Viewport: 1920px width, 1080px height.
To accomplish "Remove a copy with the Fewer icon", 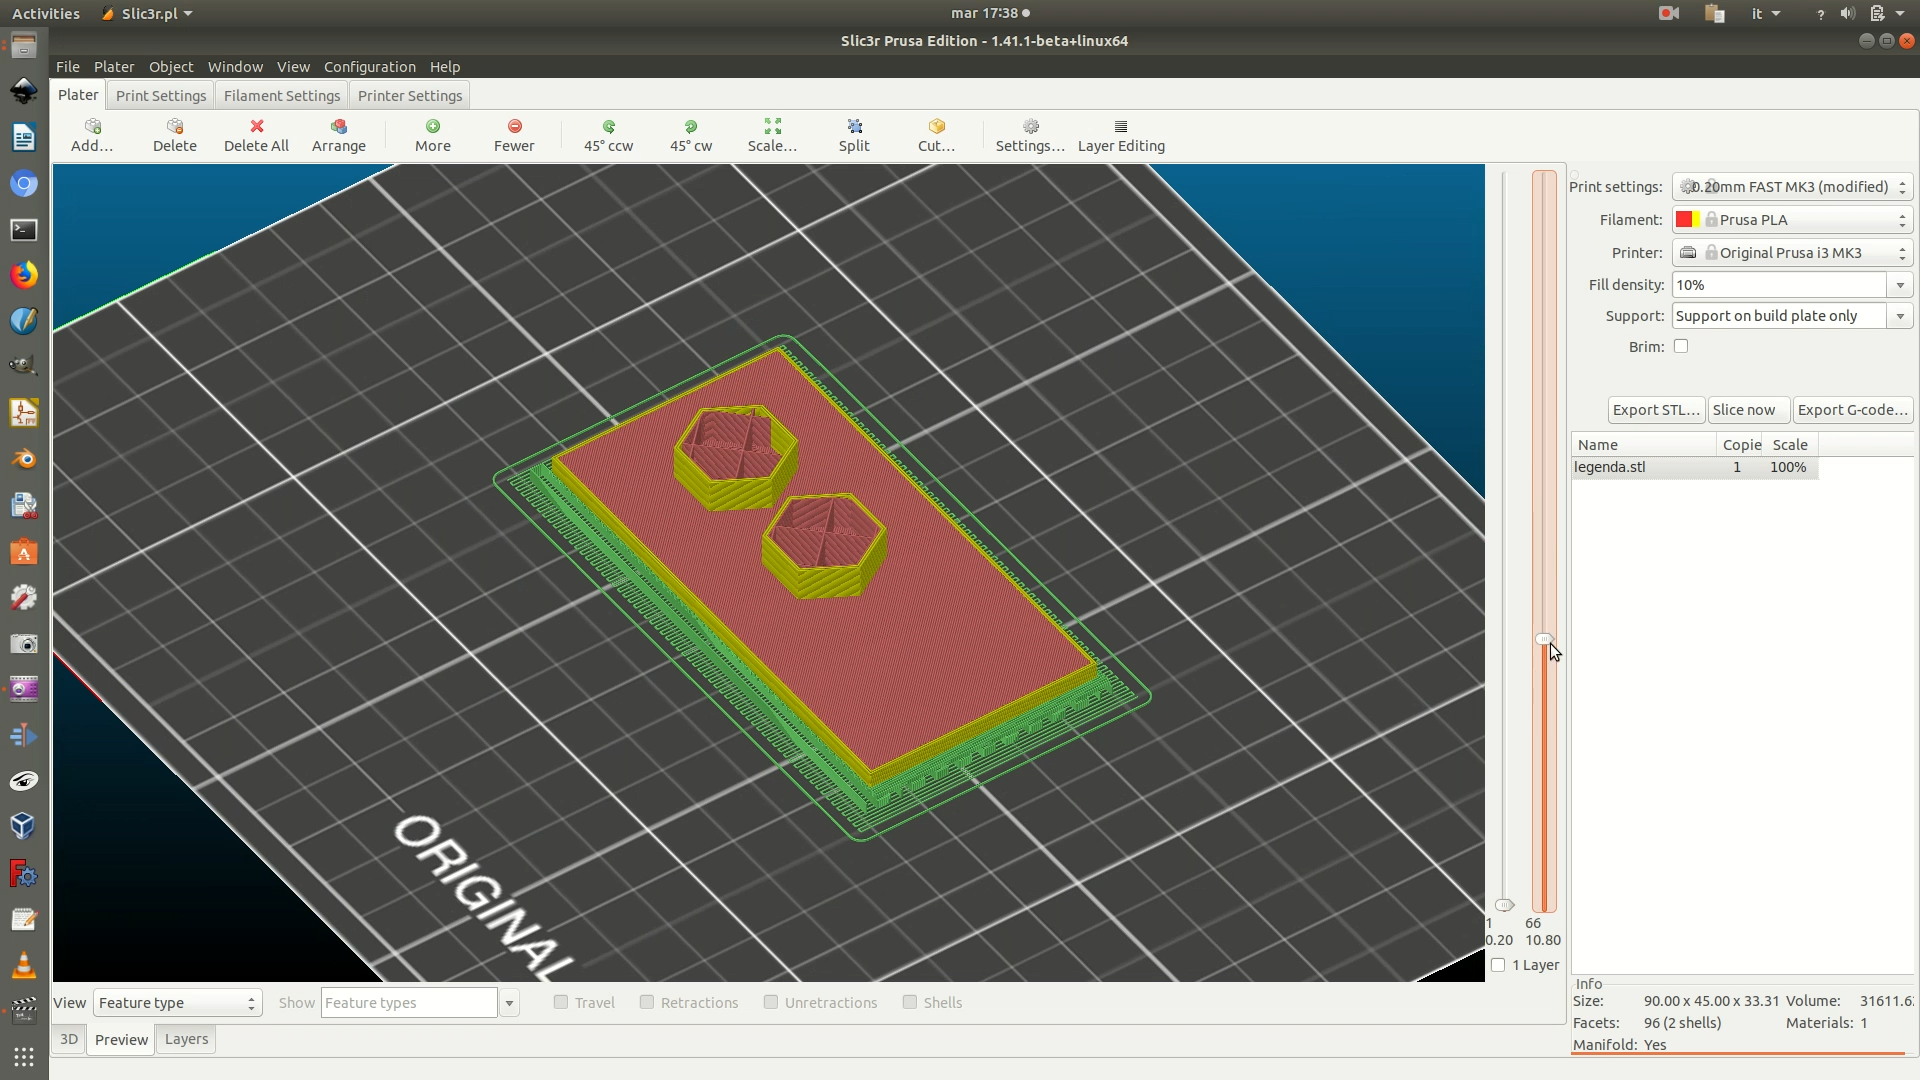I will (x=515, y=126).
